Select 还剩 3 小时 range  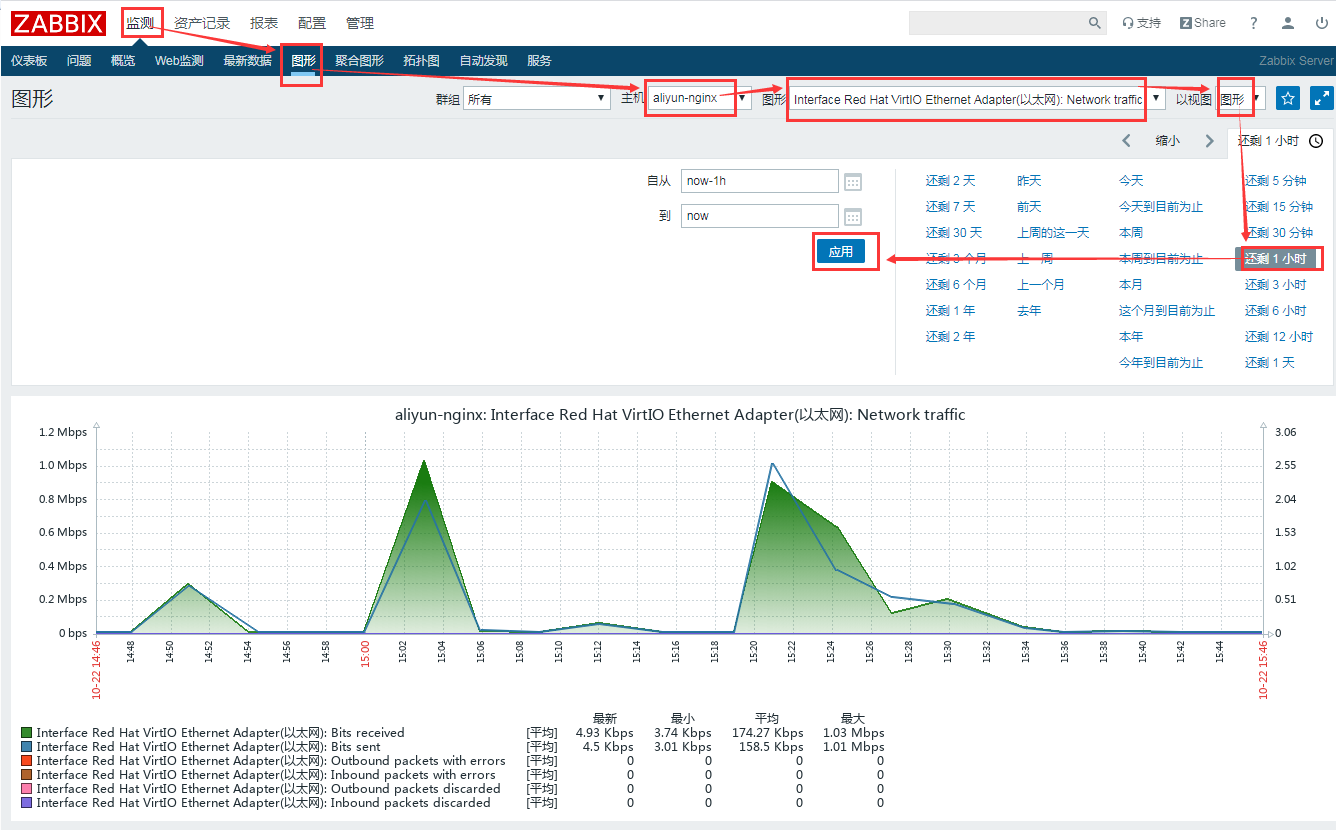pyautogui.click(x=1275, y=285)
